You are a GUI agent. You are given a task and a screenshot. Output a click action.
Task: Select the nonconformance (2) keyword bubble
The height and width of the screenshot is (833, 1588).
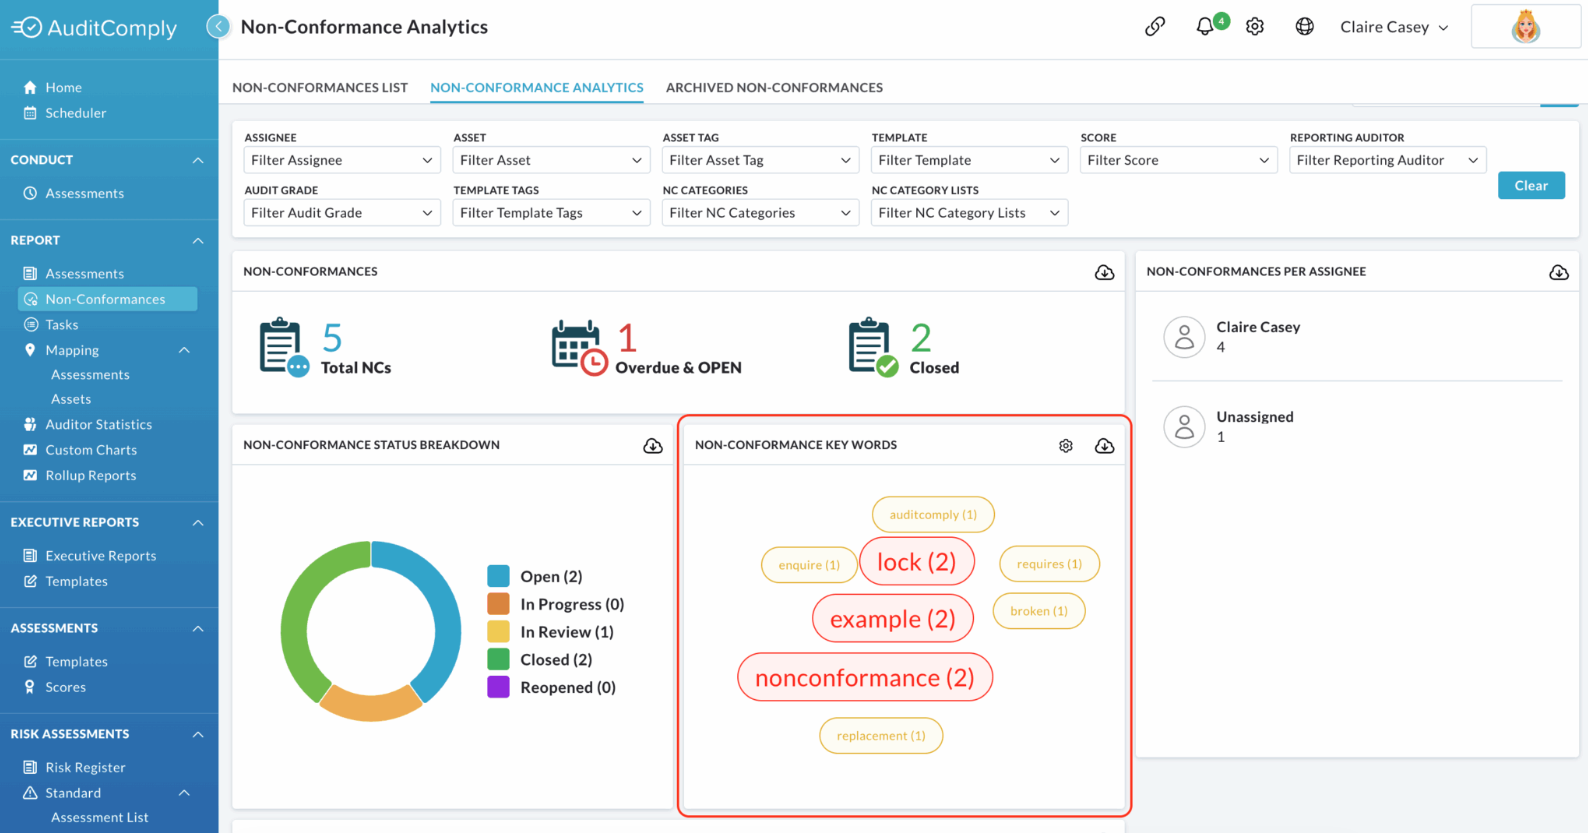(865, 678)
